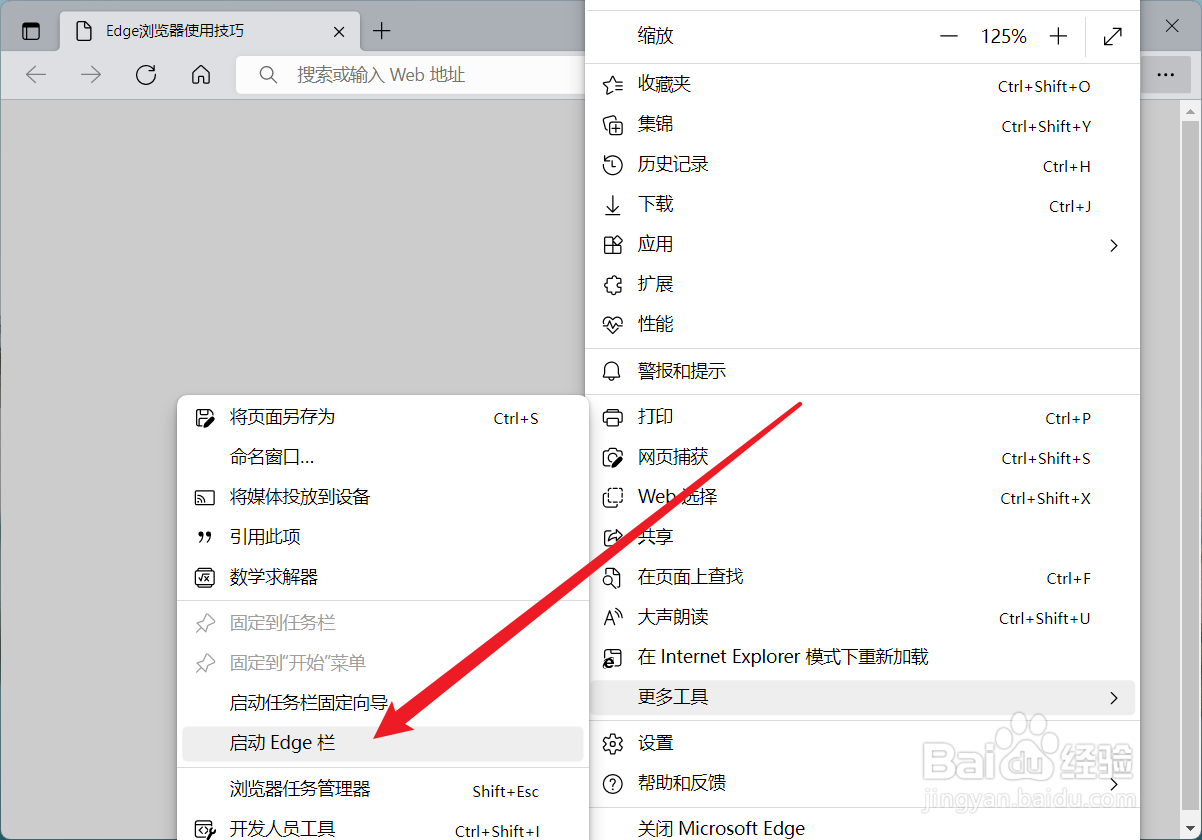Expand 帮助和反馈 submenu
Image resolution: width=1202 pixels, height=840 pixels.
[x=862, y=783]
